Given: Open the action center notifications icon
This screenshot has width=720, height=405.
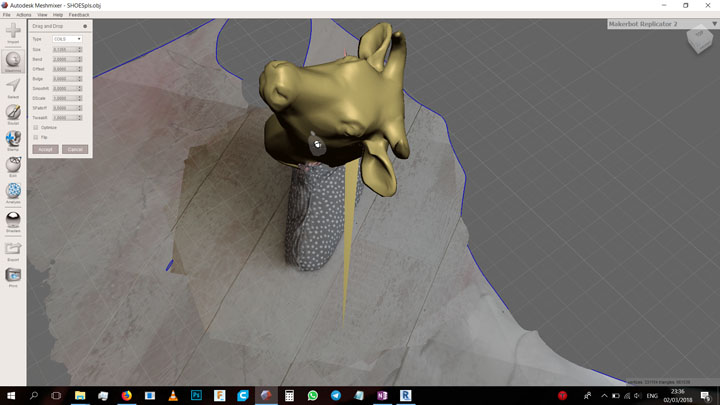Looking at the screenshot, I should click(706, 395).
